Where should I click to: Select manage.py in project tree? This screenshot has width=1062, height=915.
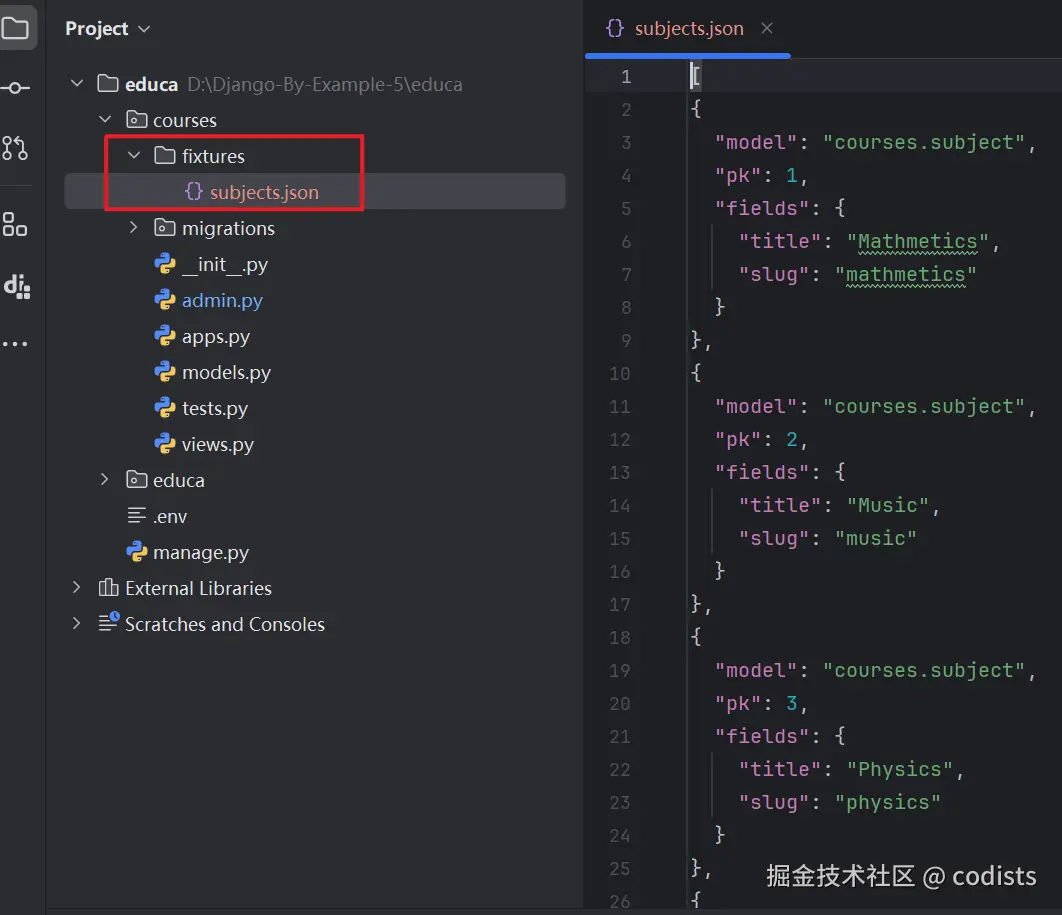pos(200,552)
